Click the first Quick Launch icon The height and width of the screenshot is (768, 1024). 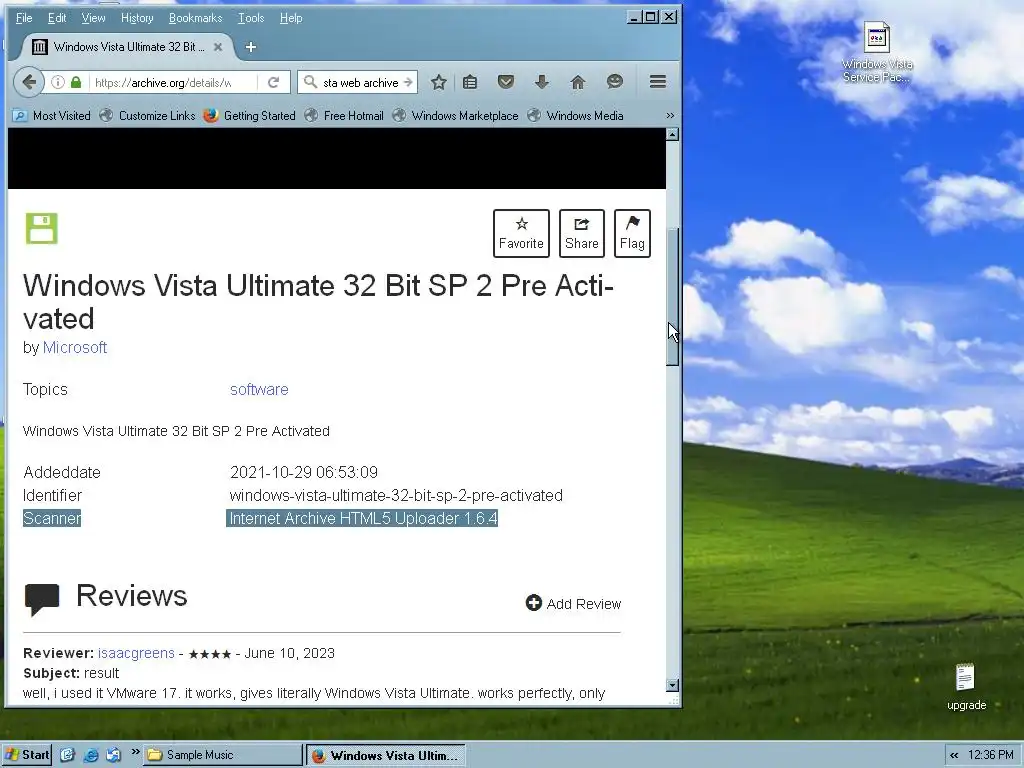tap(67, 755)
